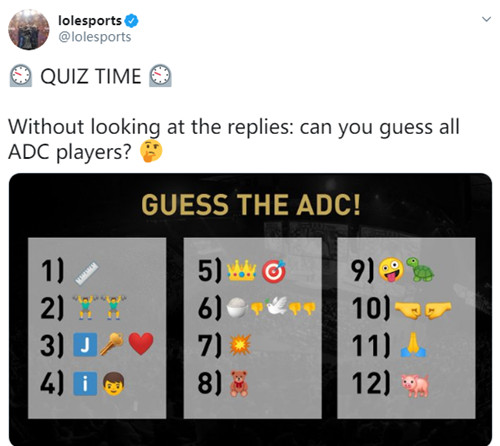Click the red heart emoji in clue 3
This screenshot has width=500, height=446.
[x=141, y=344]
